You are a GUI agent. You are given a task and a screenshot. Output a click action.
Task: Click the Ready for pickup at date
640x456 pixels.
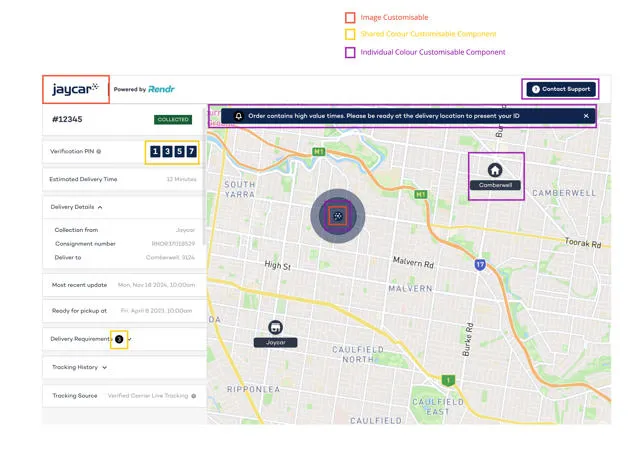click(156, 311)
